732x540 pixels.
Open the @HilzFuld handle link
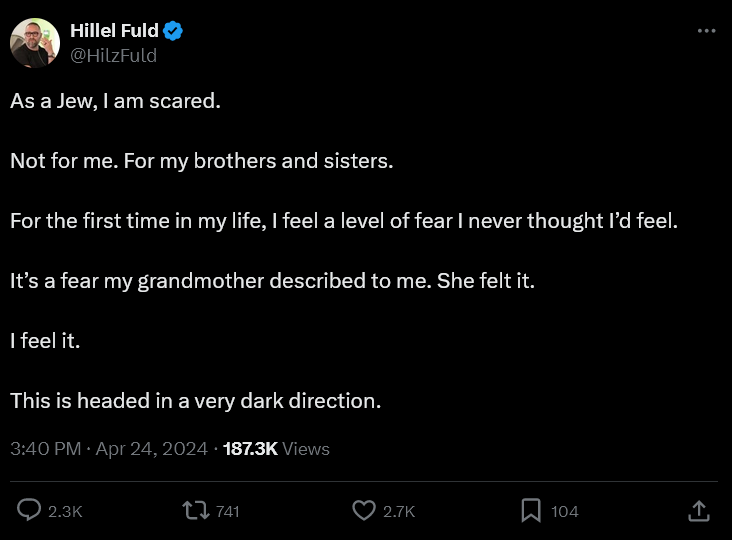113,55
